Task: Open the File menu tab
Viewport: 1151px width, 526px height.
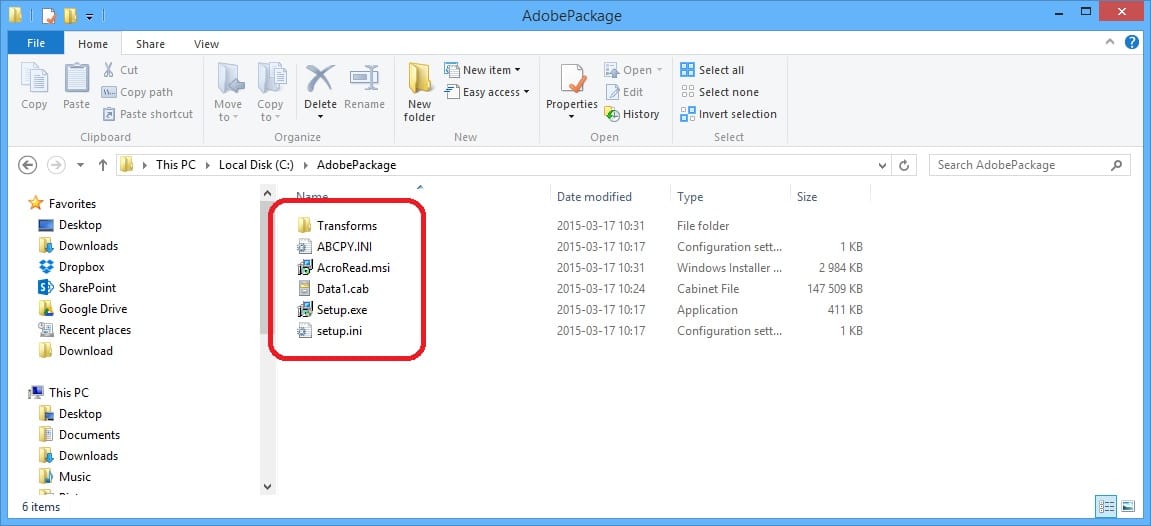Action: tap(36, 43)
